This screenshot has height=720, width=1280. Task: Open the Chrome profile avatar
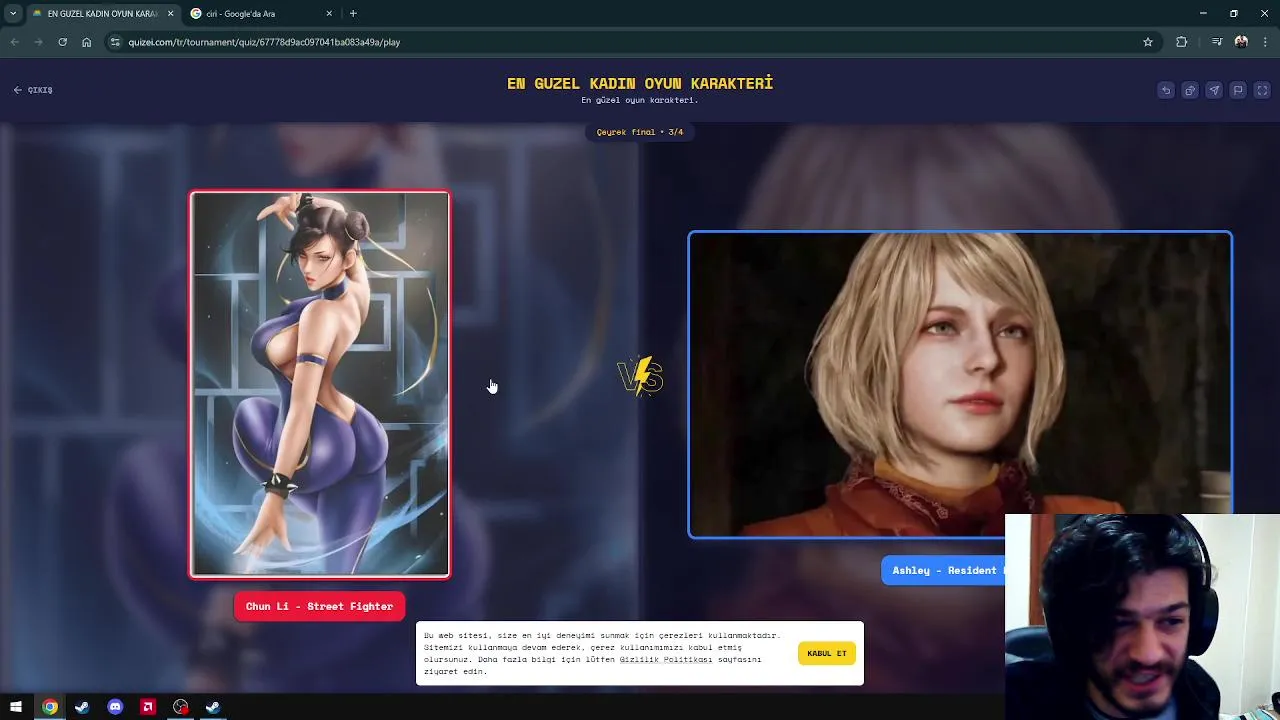1241,42
